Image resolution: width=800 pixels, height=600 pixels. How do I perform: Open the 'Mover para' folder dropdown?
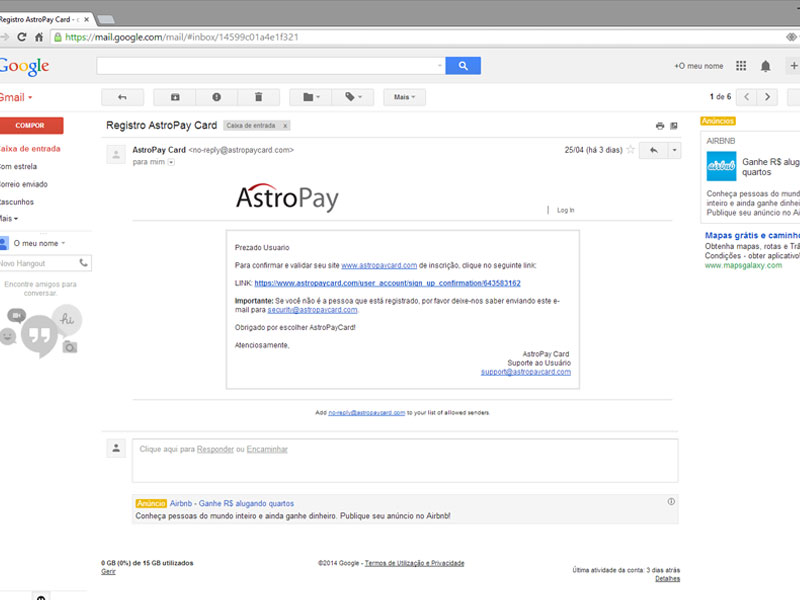click(311, 97)
